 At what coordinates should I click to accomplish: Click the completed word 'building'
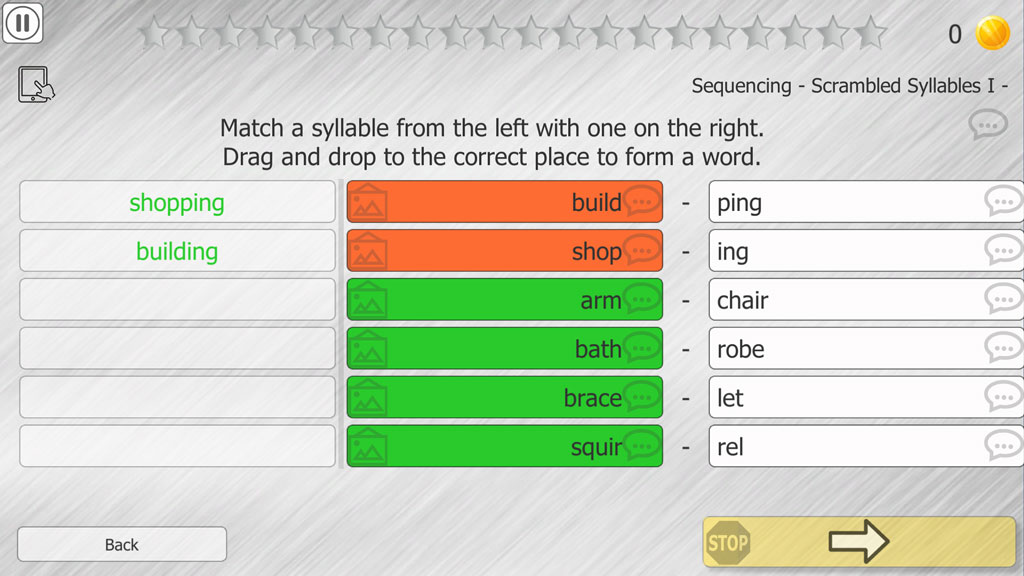(x=177, y=251)
